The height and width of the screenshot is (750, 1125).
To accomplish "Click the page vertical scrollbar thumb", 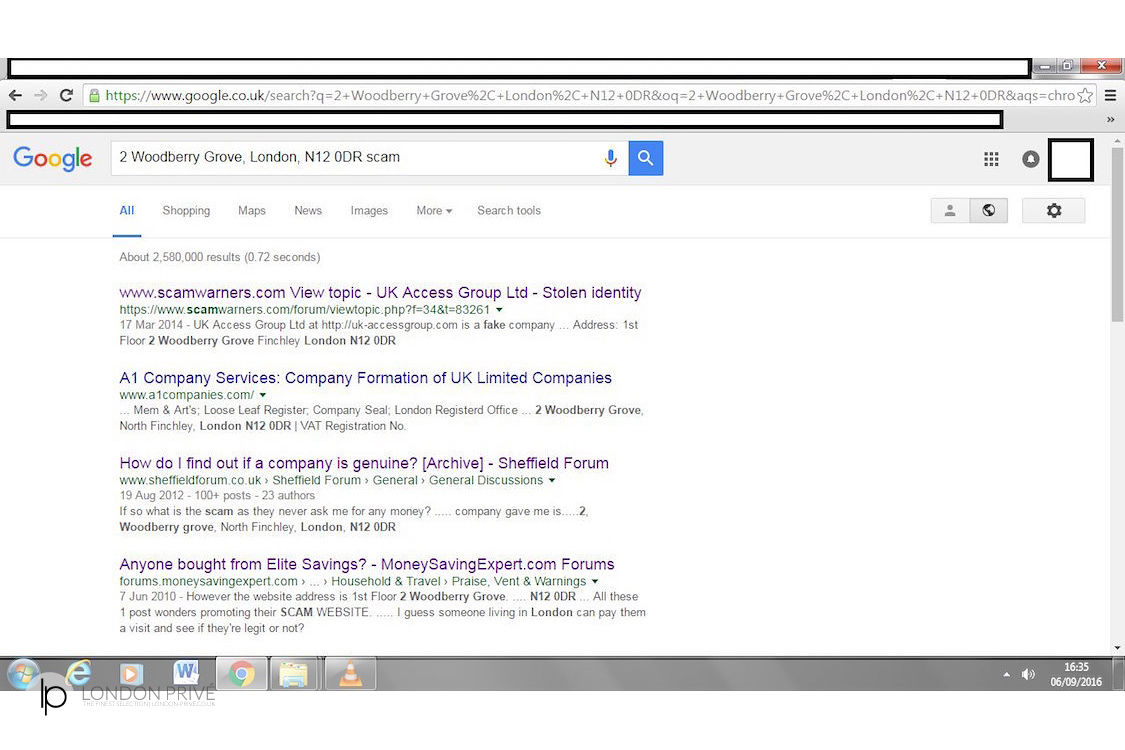I will pos(1117,235).
